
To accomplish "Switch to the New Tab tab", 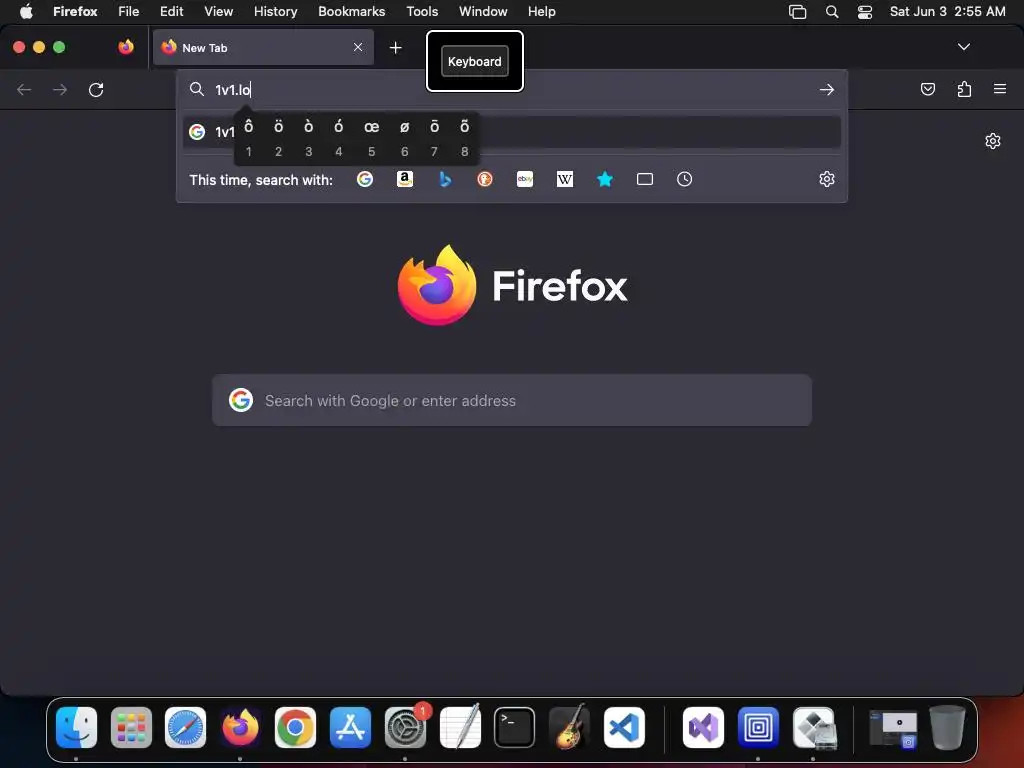I will coord(263,47).
